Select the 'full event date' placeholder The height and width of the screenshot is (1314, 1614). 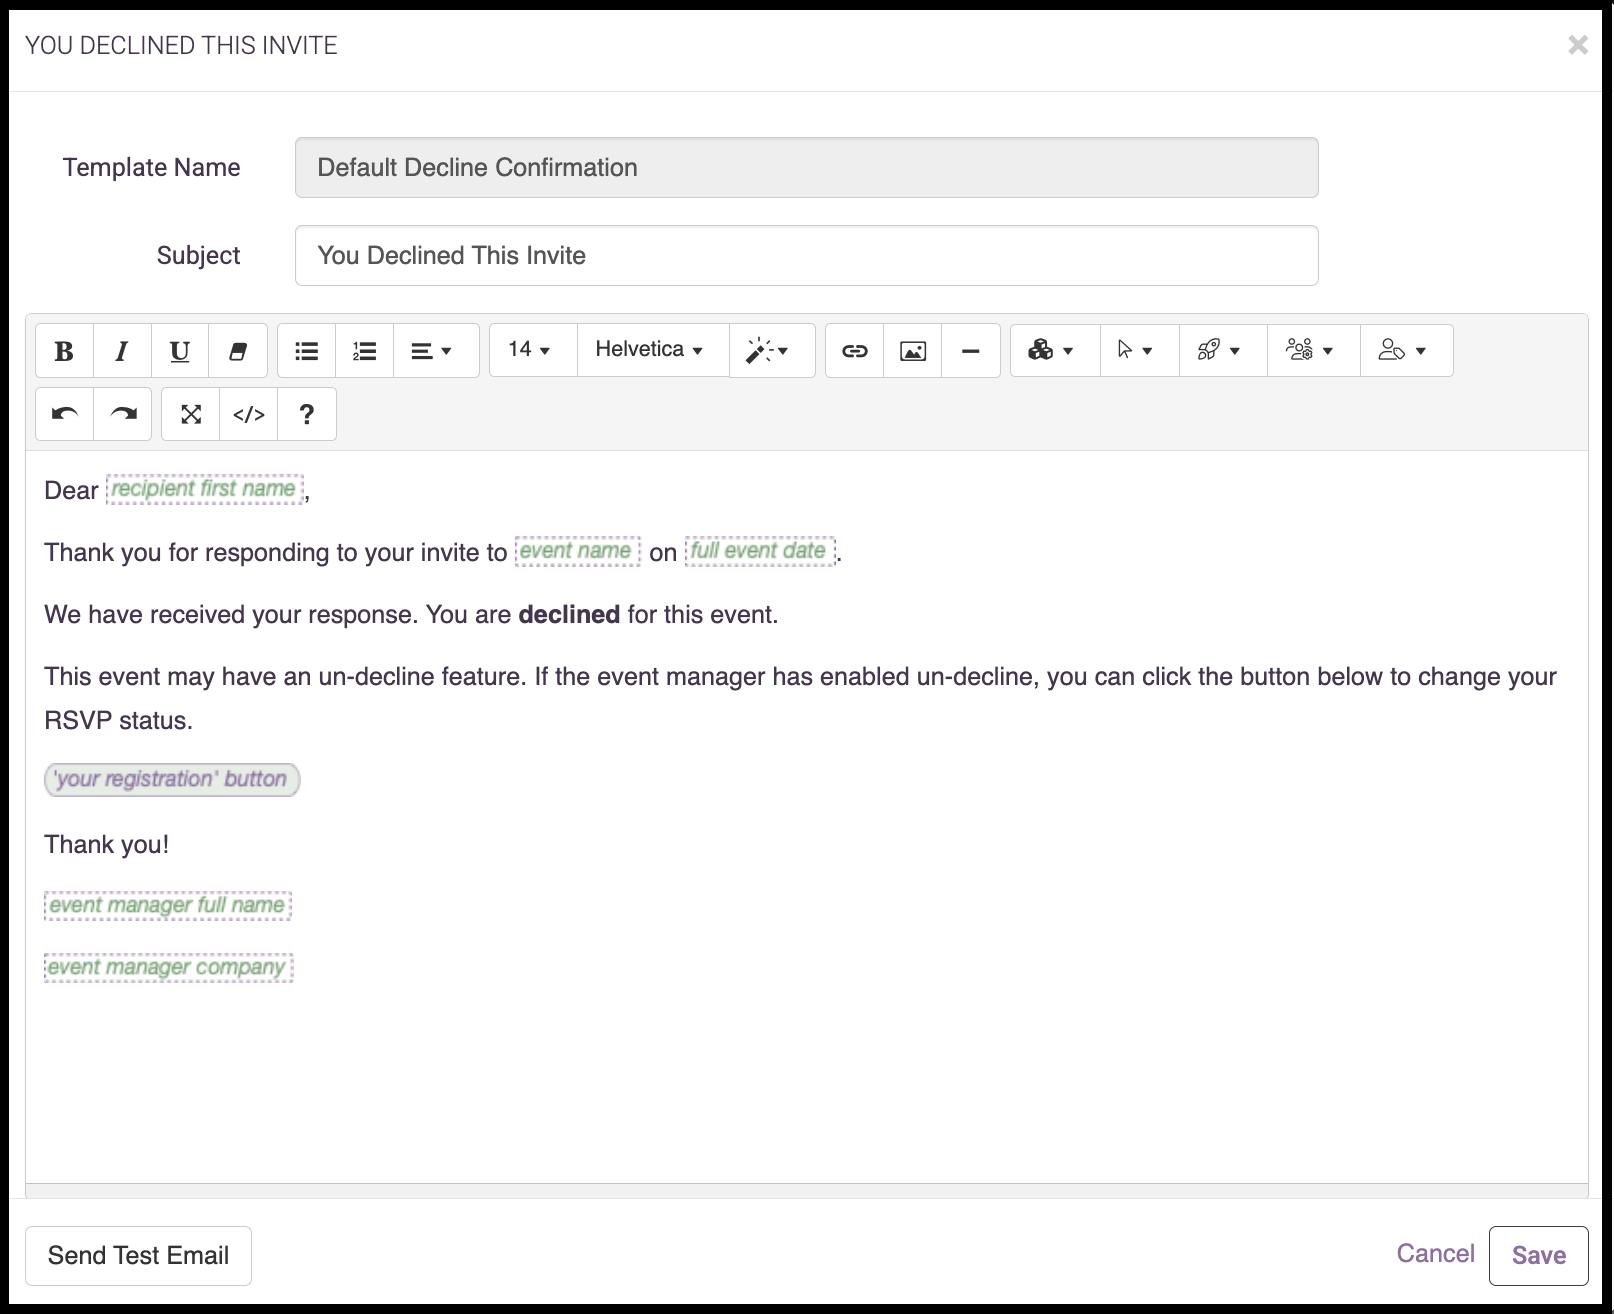click(759, 551)
